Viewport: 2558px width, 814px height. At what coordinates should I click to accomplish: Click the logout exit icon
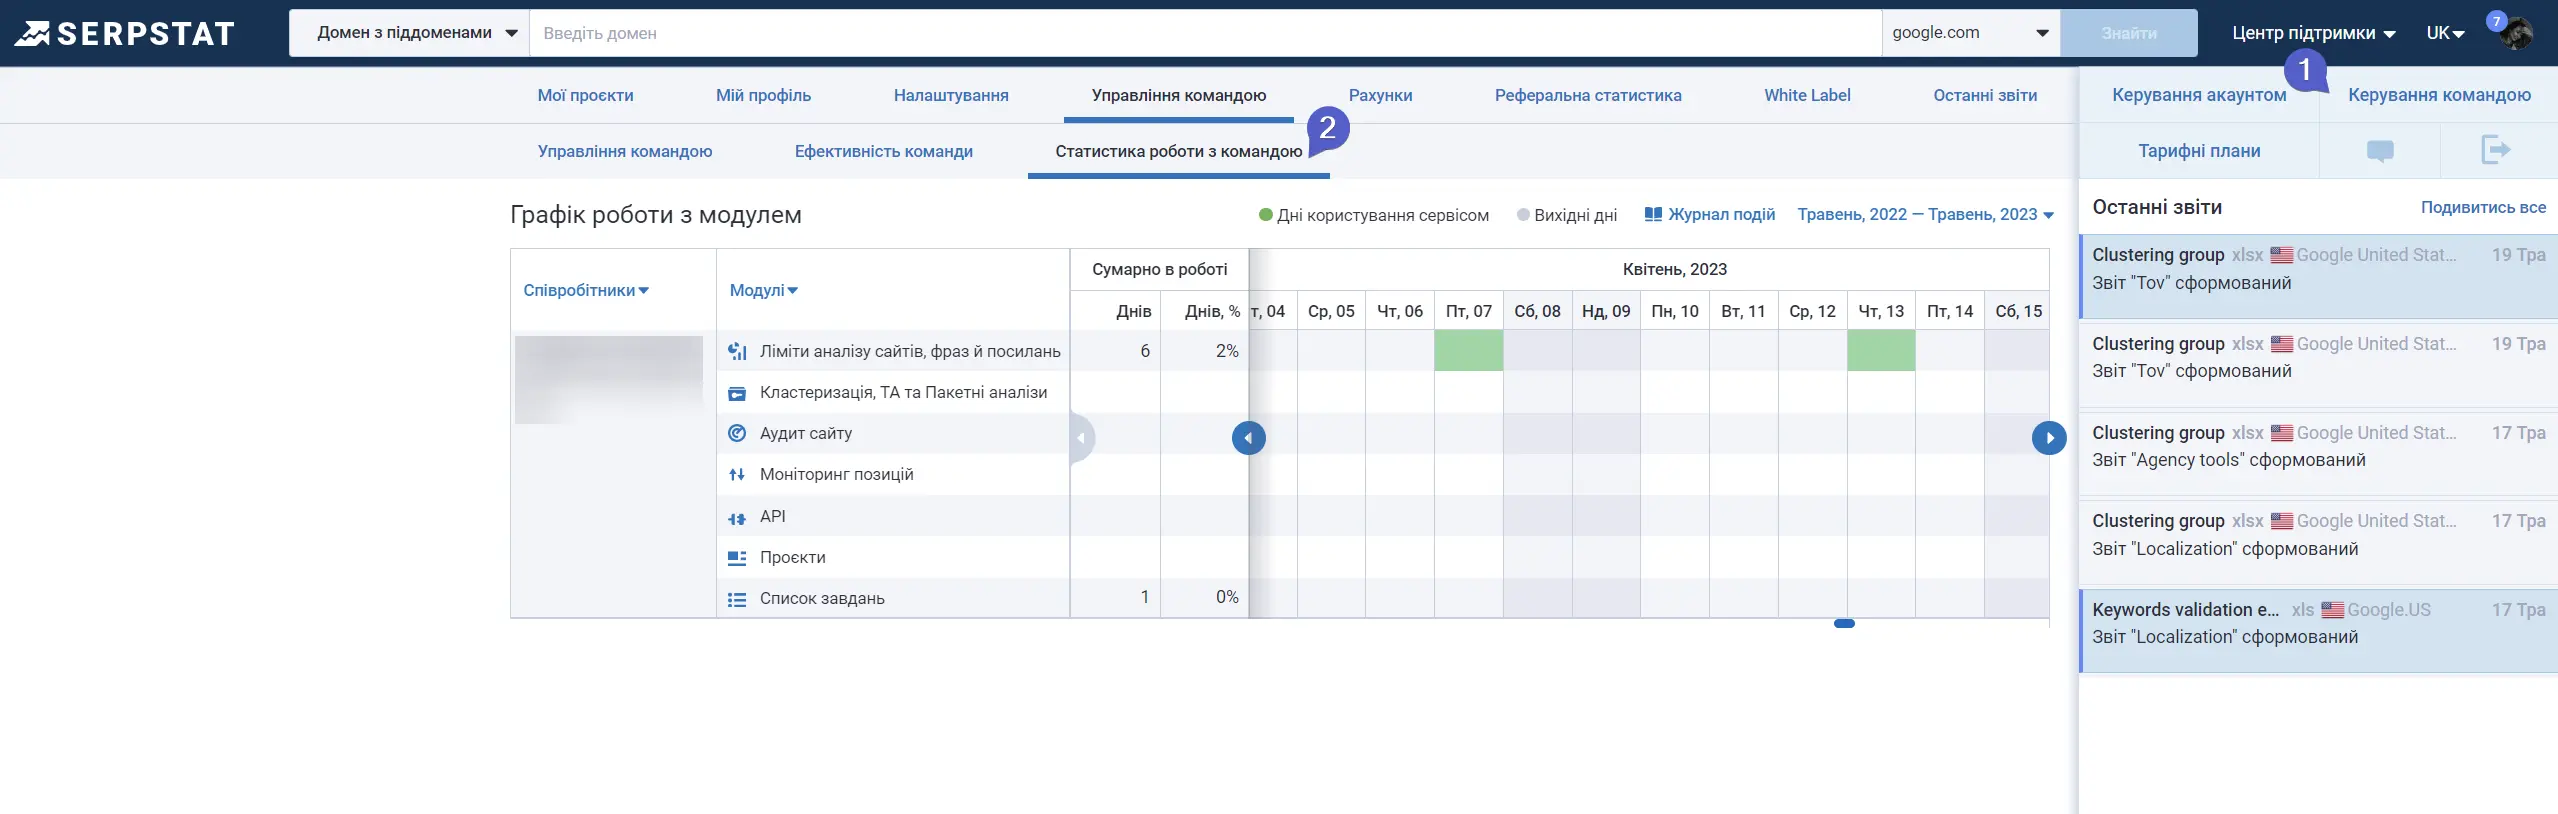pyautogui.click(x=2496, y=150)
